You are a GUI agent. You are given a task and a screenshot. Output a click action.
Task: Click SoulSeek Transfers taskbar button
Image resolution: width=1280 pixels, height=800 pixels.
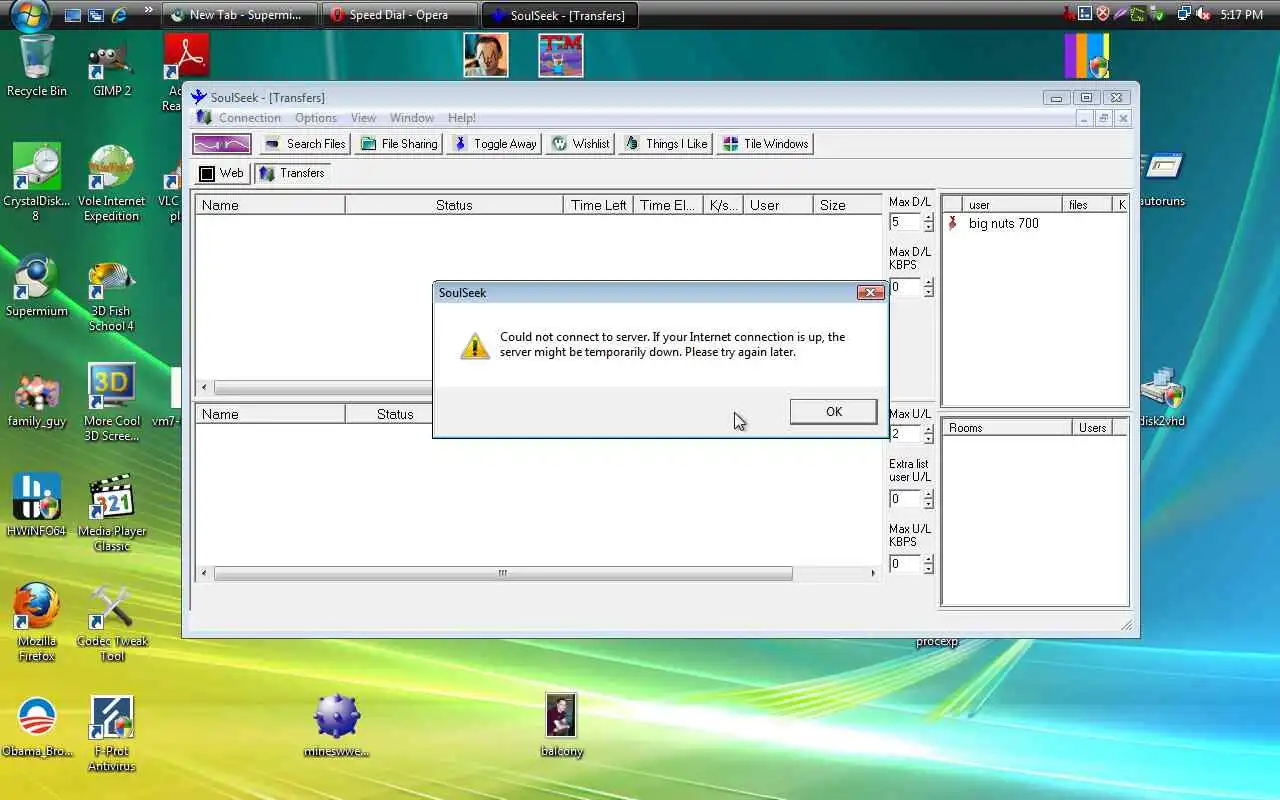[x=559, y=15]
